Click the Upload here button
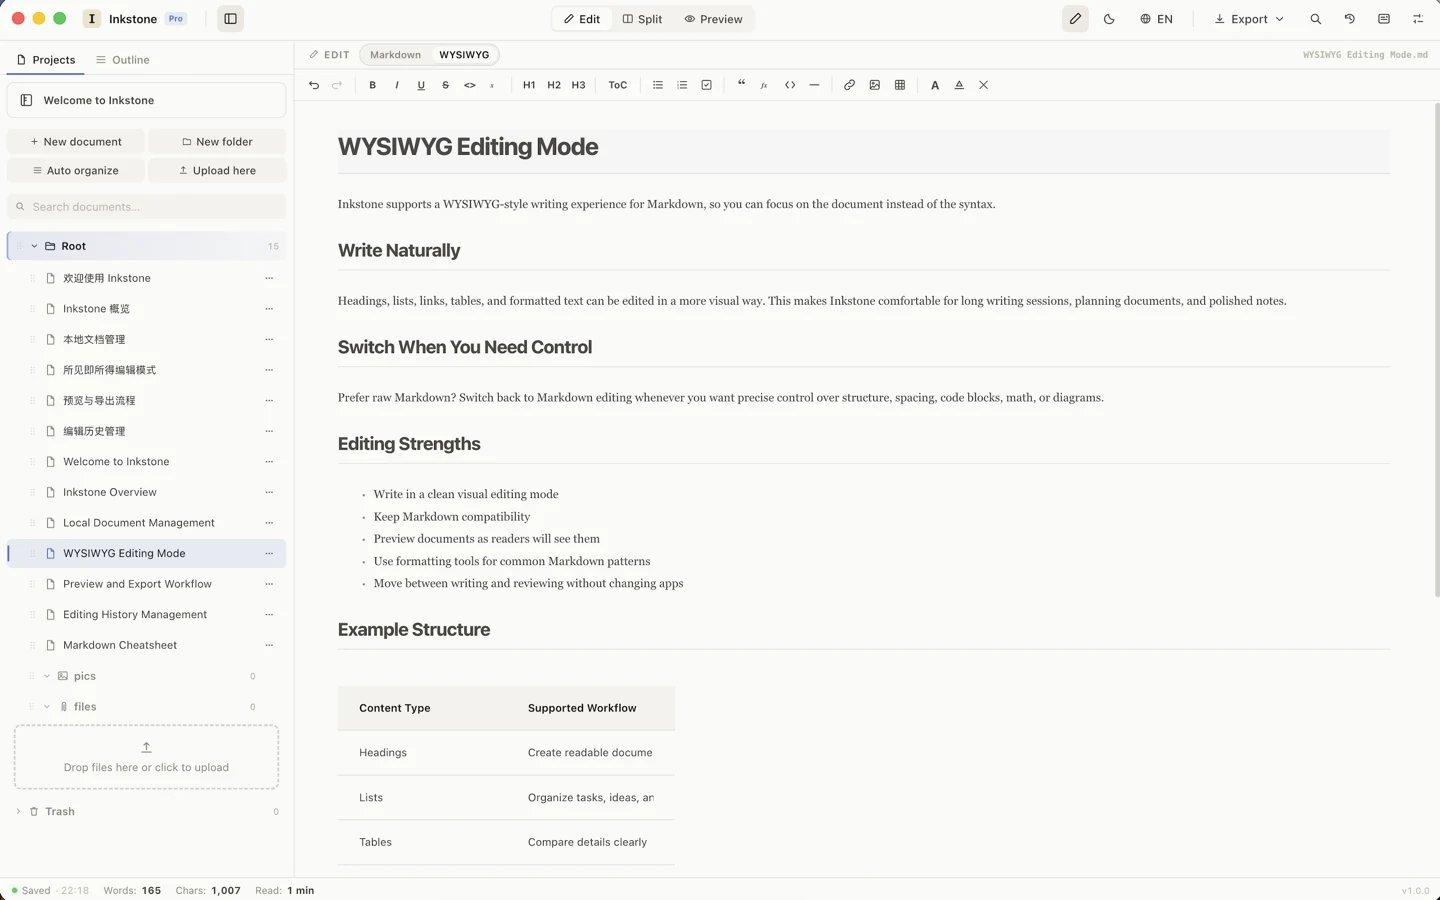The image size is (1440, 900). click(217, 171)
